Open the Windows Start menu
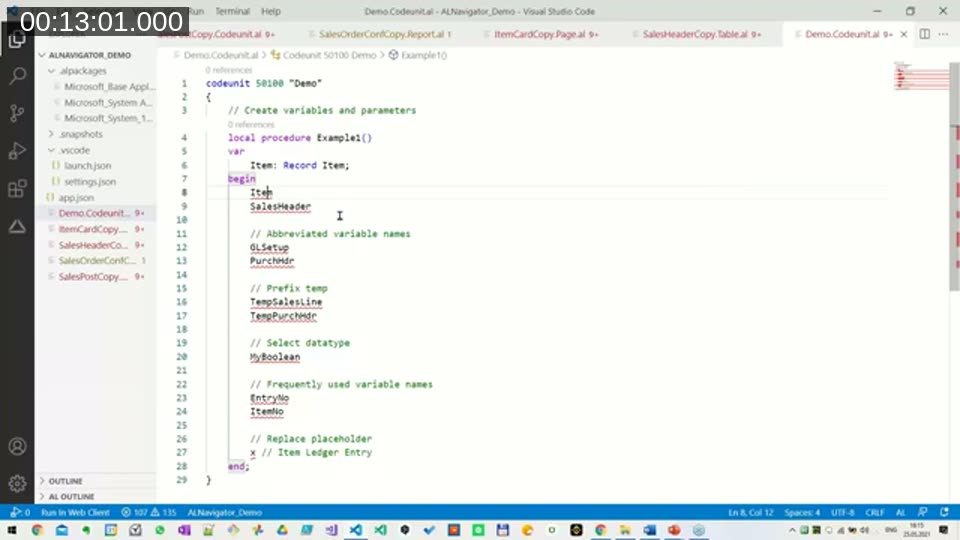The image size is (960, 540). point(12,530)
